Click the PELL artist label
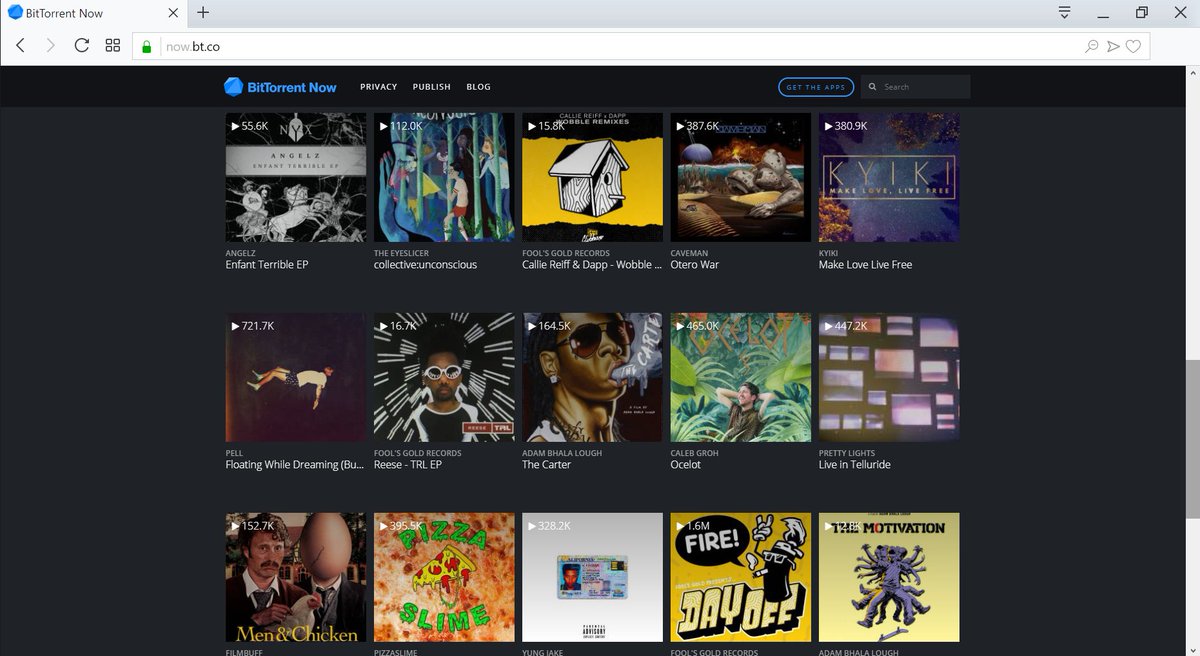The height and width of the screenshot is (656, 1200). [x=235, y=453]
